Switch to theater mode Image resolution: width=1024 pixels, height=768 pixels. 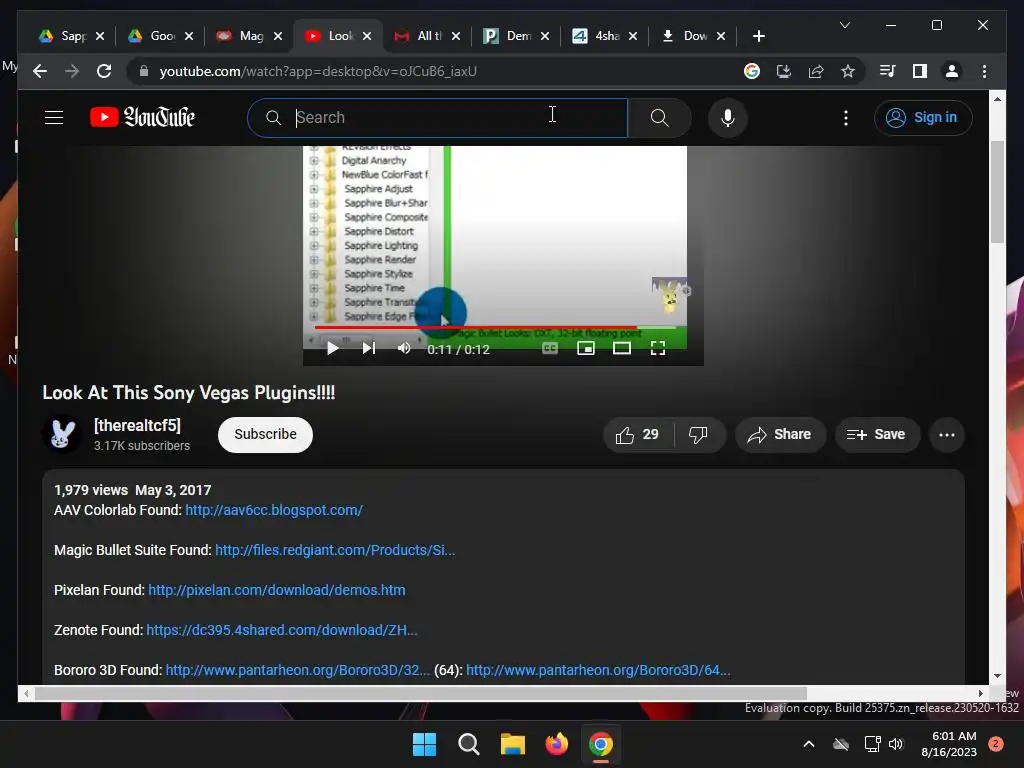click(622, 349)
